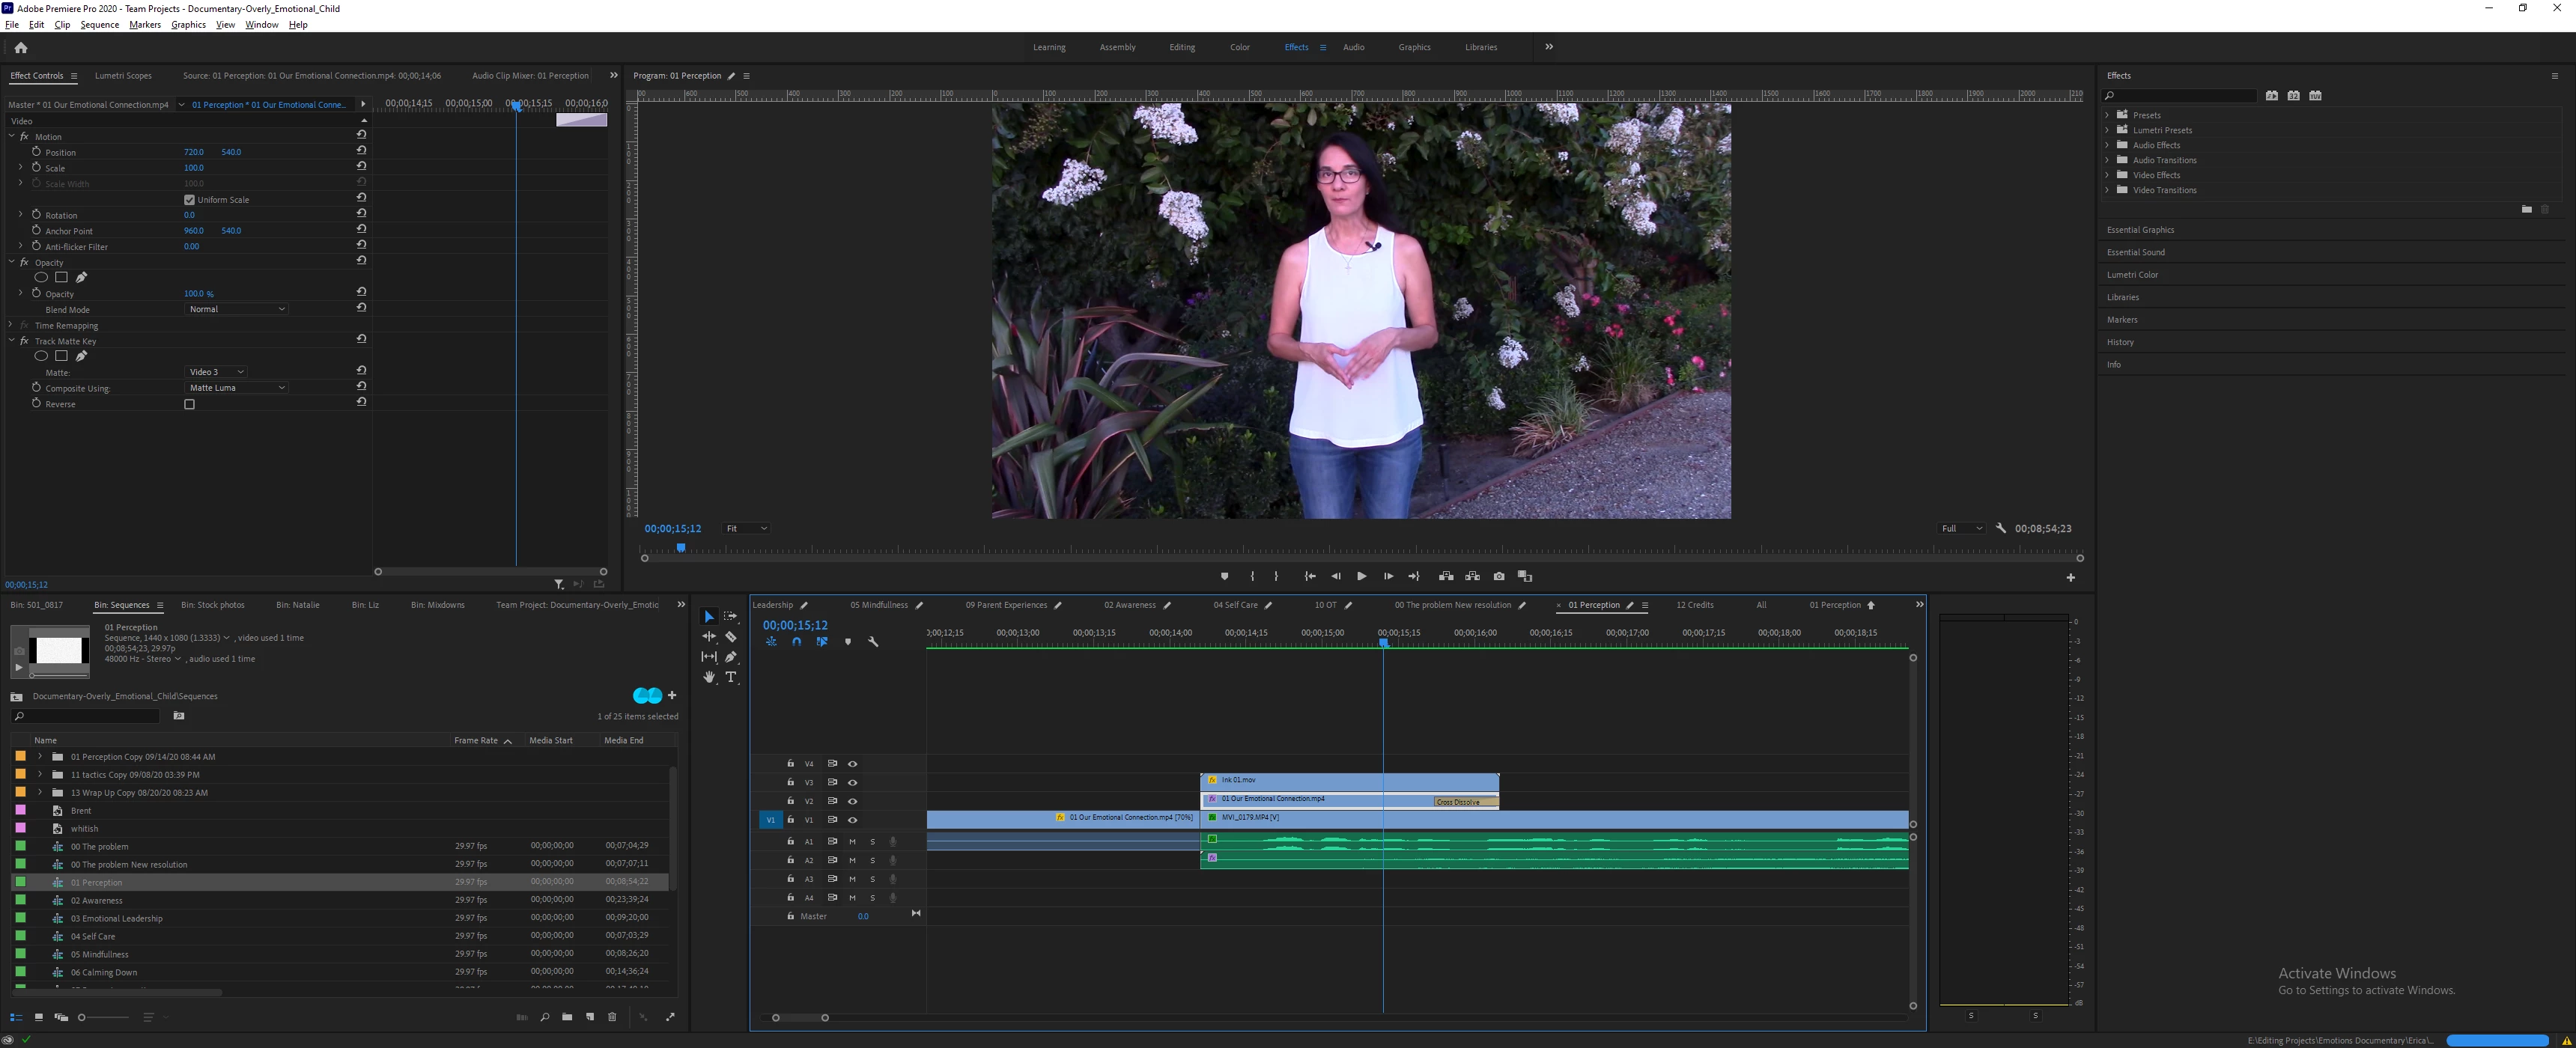
Task: Hide the V3 track output
Action: click(x=853, y=783)
